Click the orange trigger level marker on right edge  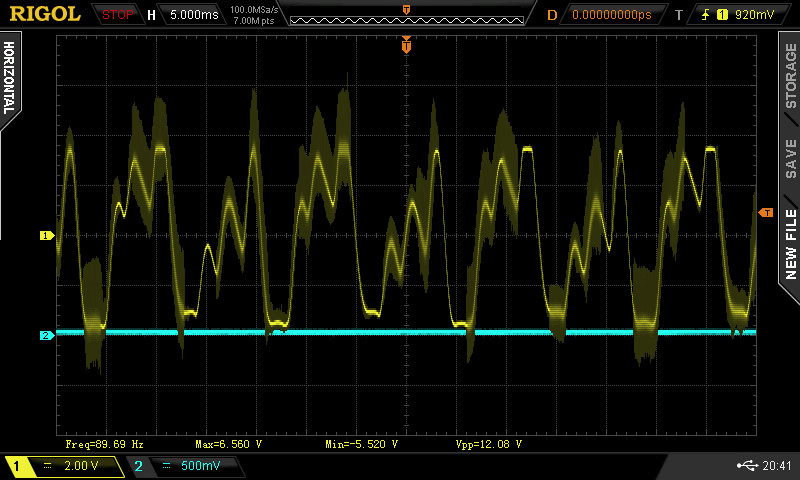click(x=765, y=213)
